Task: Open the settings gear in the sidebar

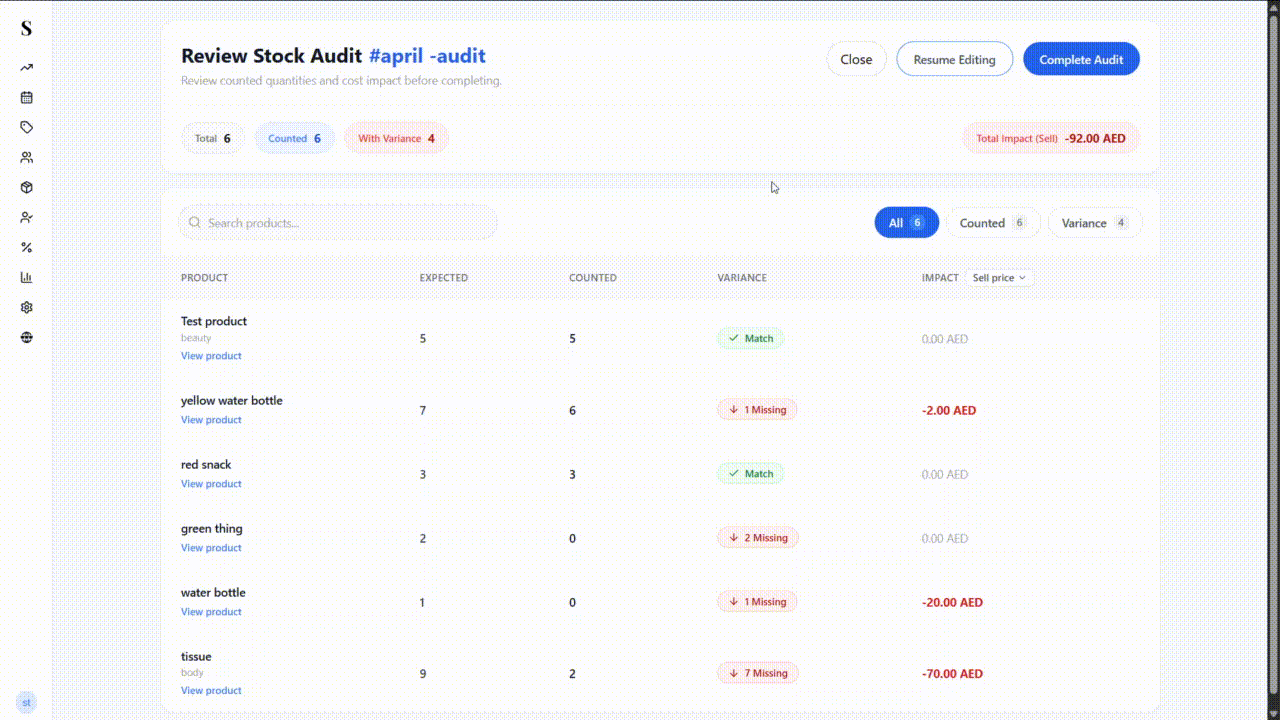Action: 25,307
